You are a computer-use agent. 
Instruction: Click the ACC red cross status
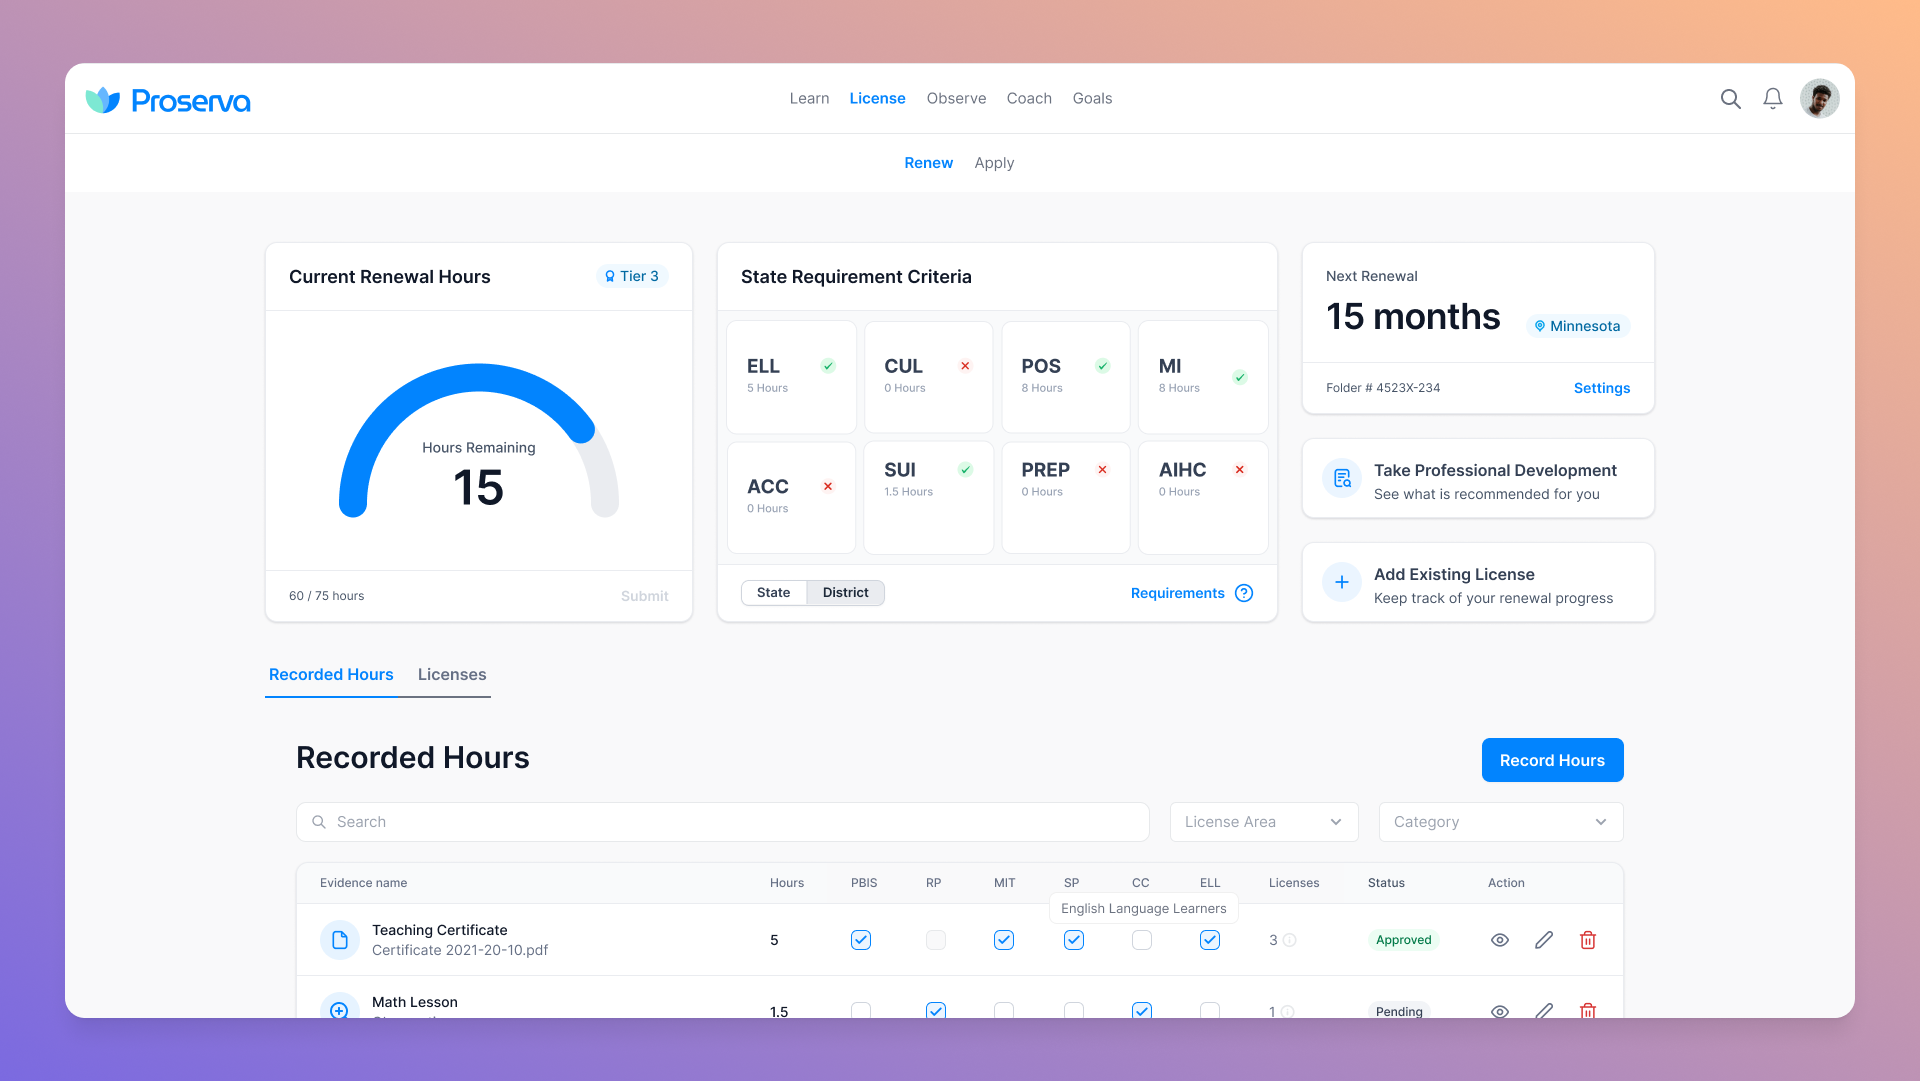(x=828, y=486)
